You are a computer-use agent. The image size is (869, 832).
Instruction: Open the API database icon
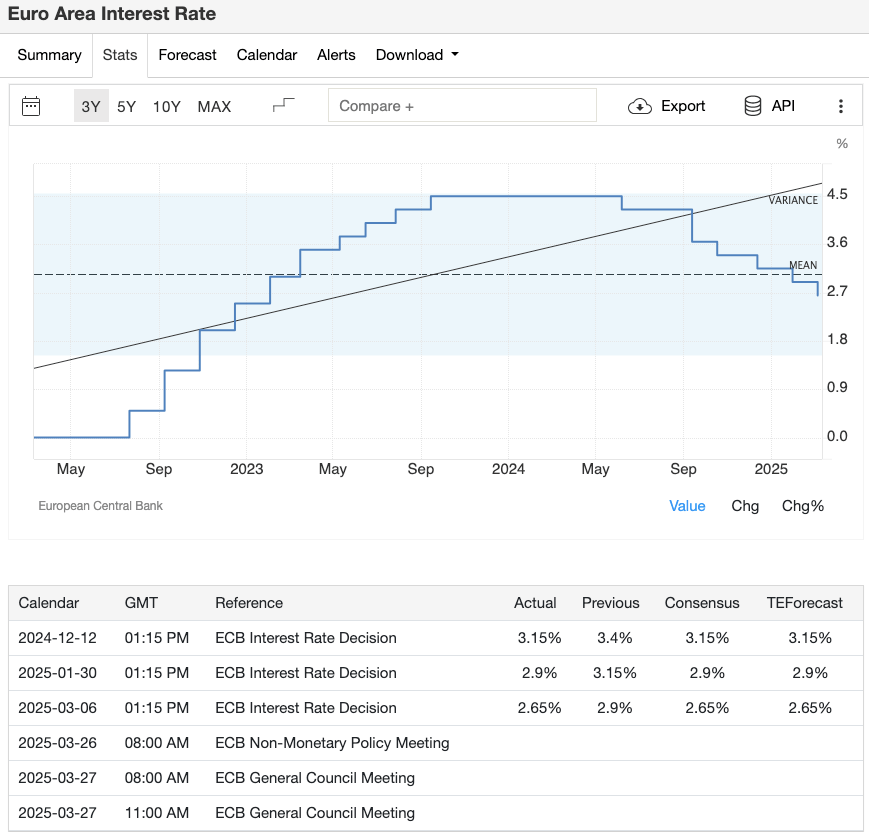(753, 106)
